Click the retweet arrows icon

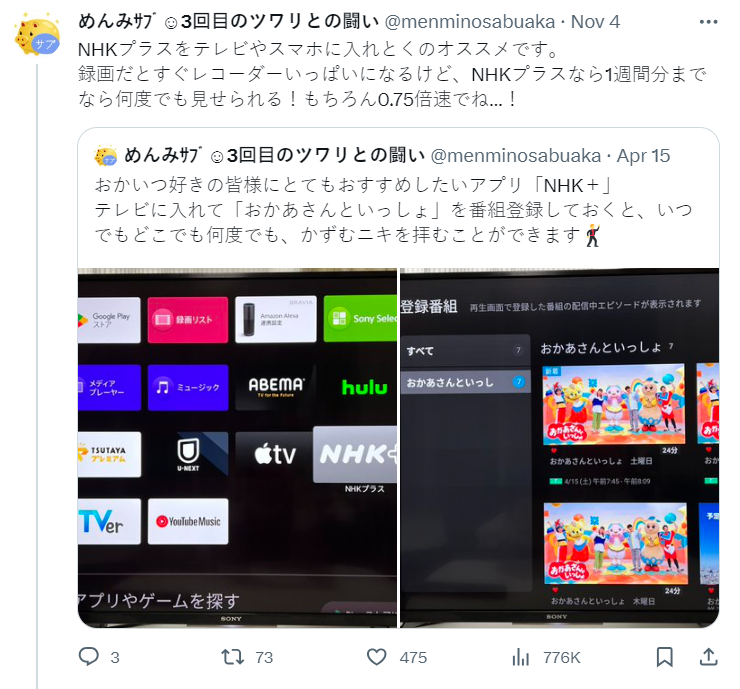232,657
